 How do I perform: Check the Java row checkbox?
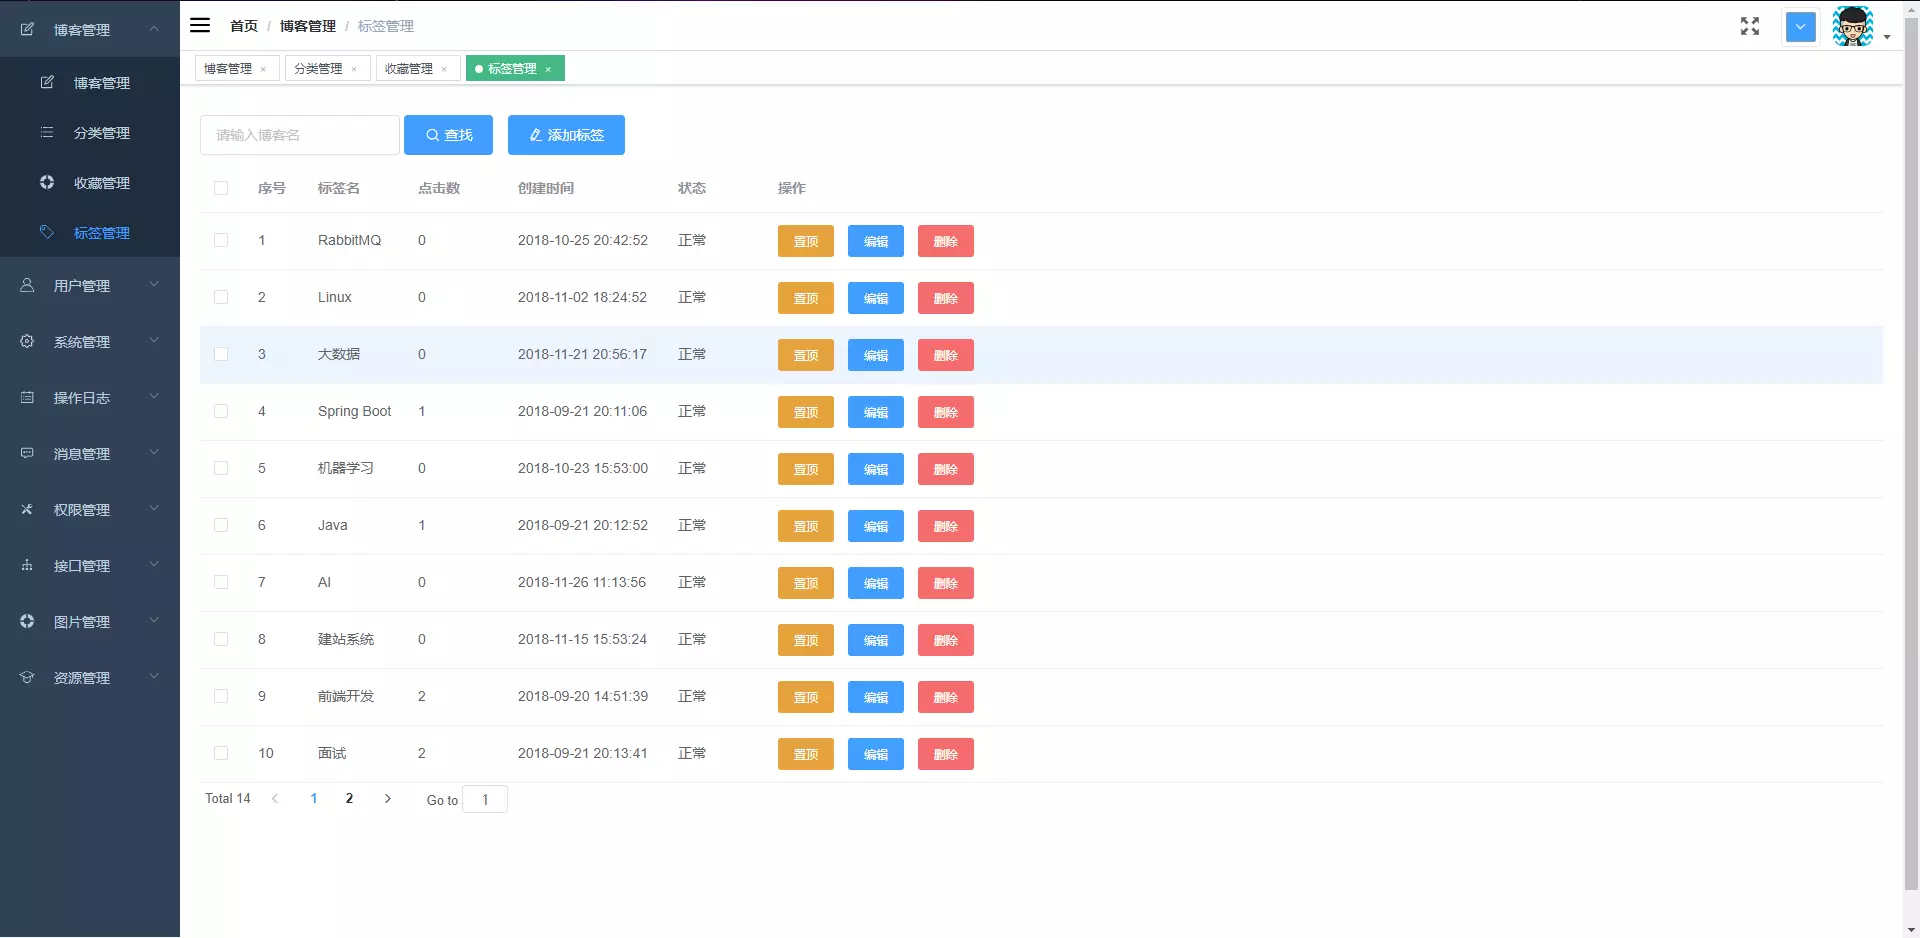[x=221, y=525]
